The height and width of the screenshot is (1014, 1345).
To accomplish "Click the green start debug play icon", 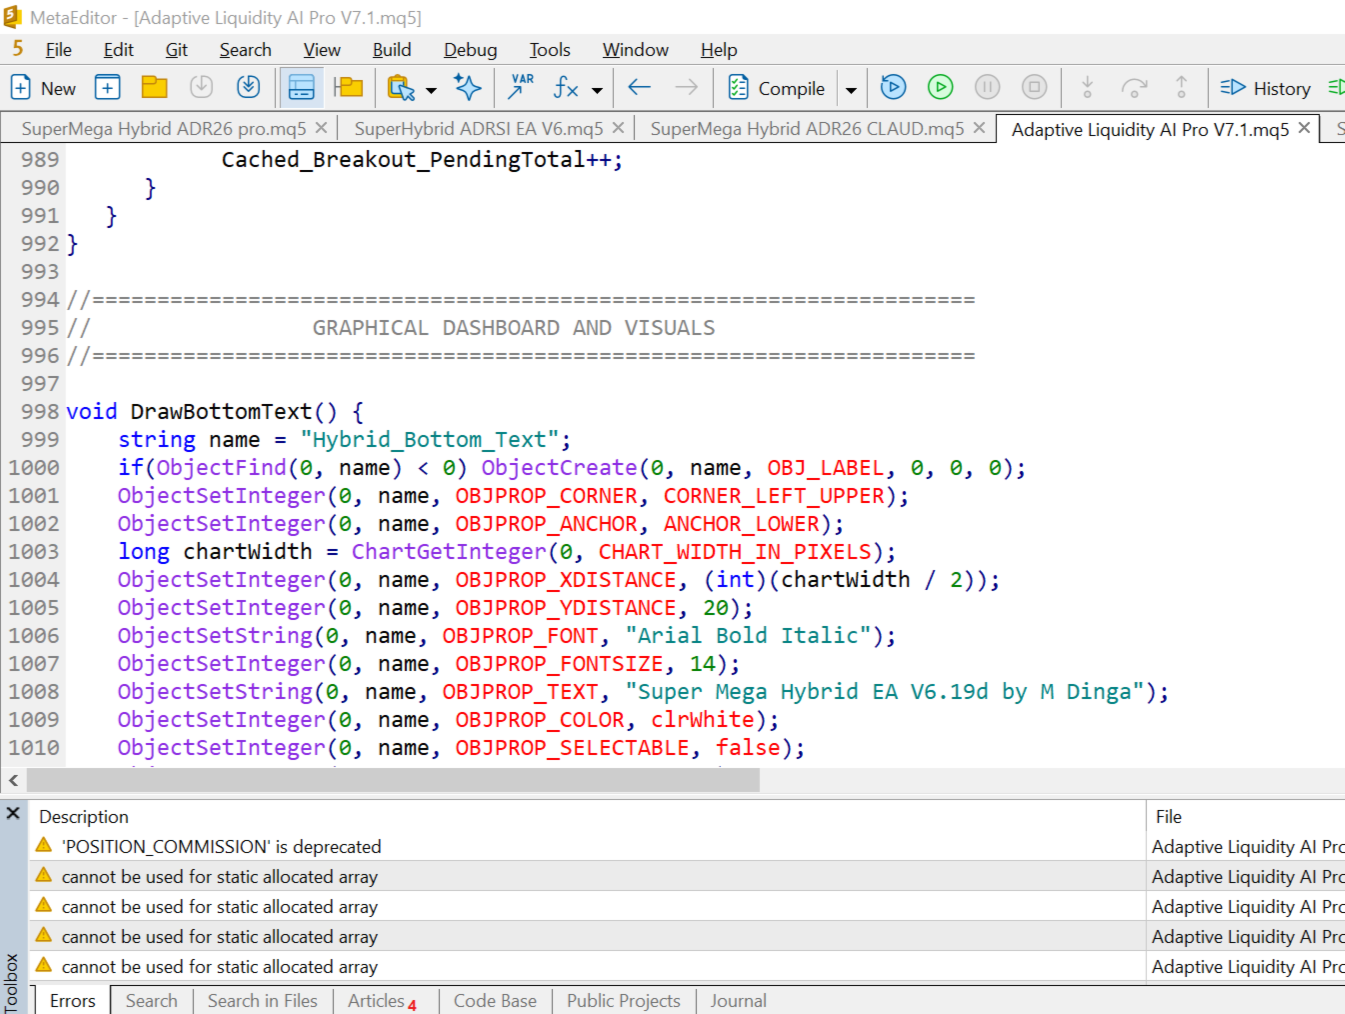I will (940, 88).
